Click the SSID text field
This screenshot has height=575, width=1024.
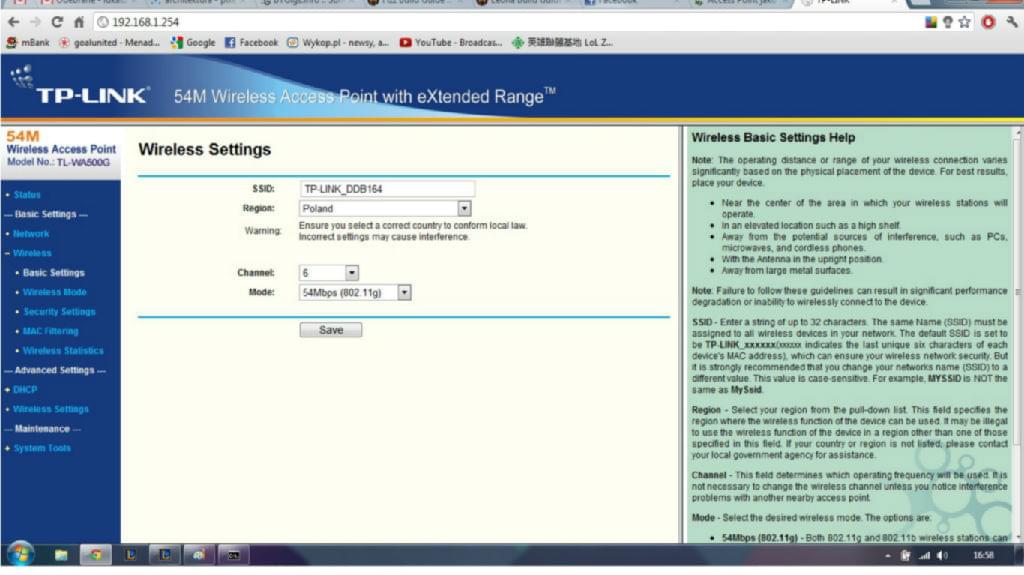pos(387,189)
